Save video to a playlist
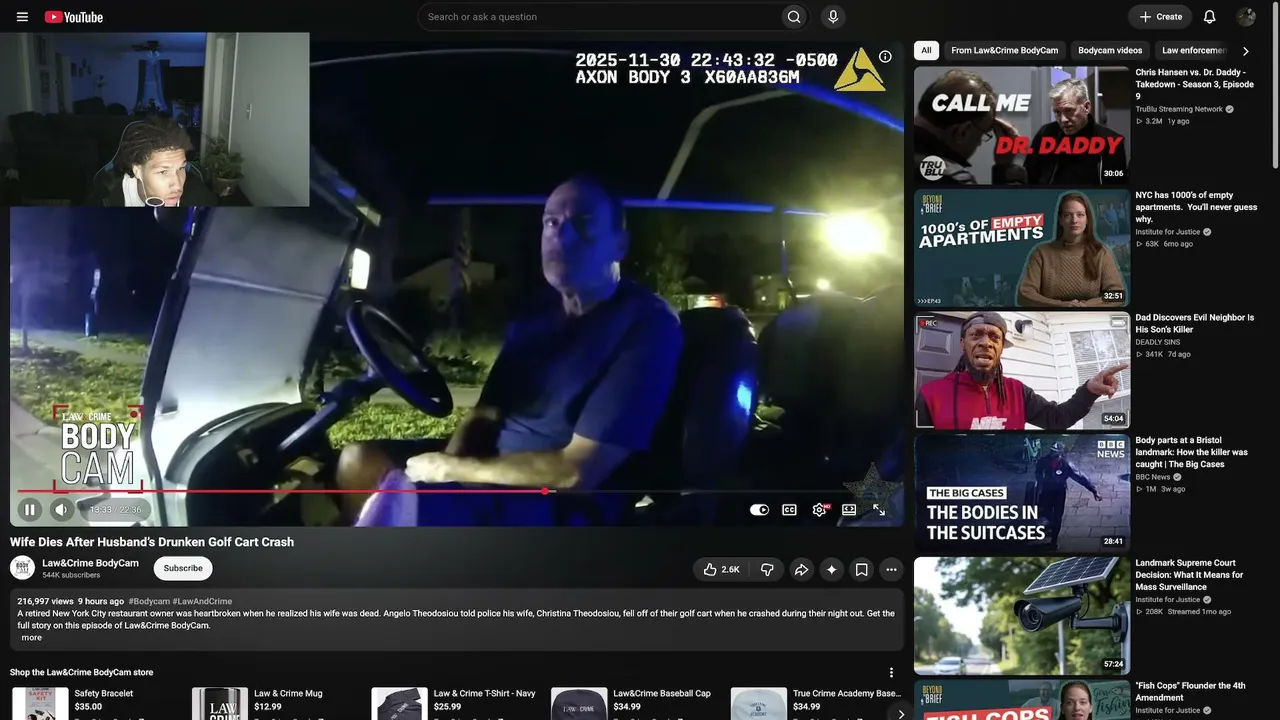1280x720 pixels. click(861, 570)
